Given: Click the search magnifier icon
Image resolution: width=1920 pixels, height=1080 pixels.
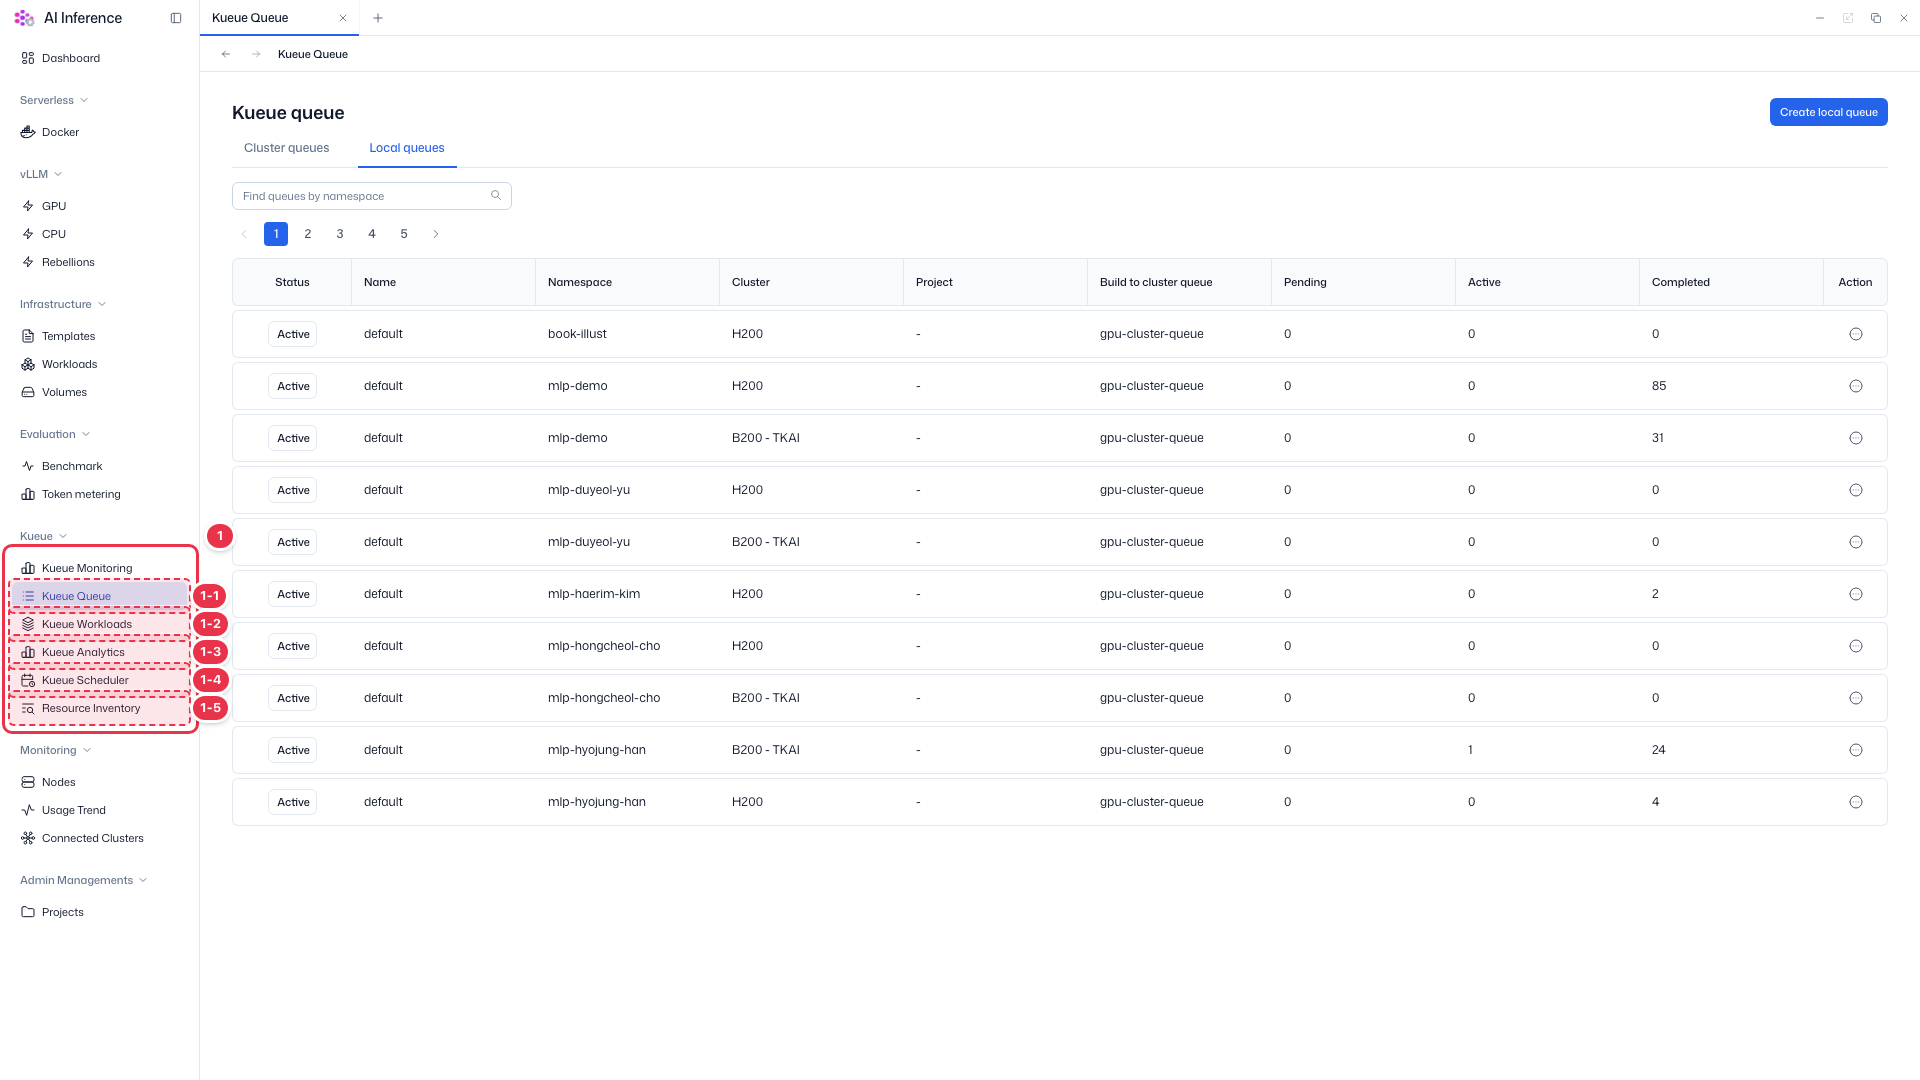Looking at the screenshot, I should tap(496, 196).
